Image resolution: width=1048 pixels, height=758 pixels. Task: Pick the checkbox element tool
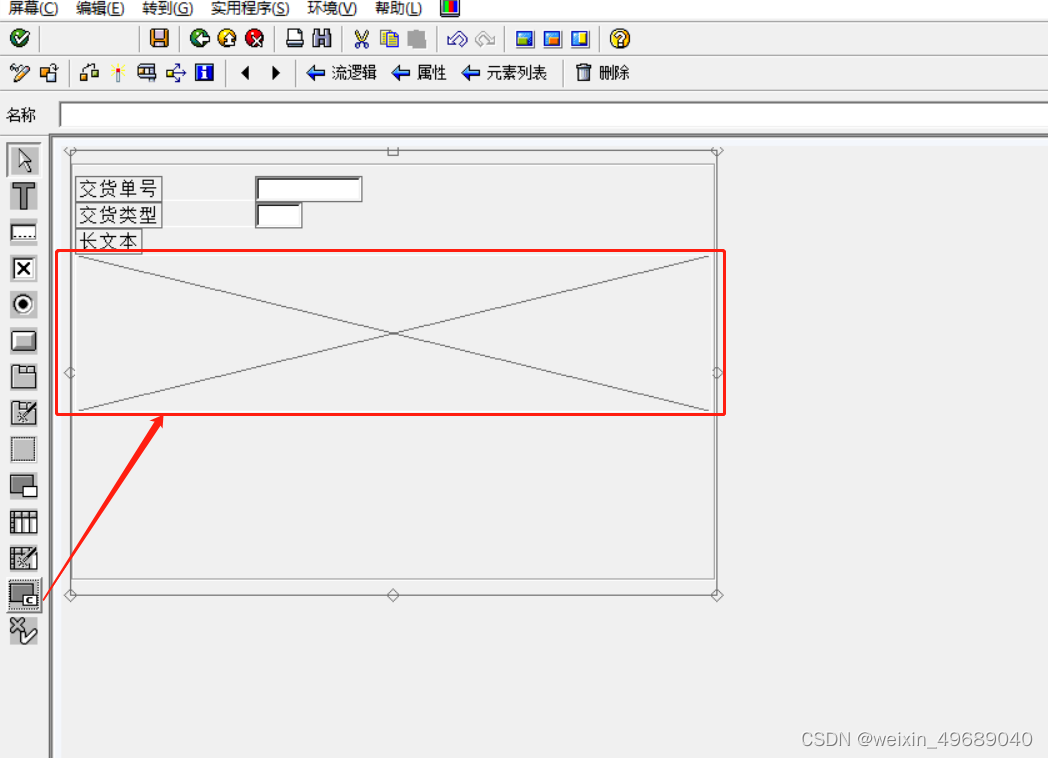tap(23, 269)
